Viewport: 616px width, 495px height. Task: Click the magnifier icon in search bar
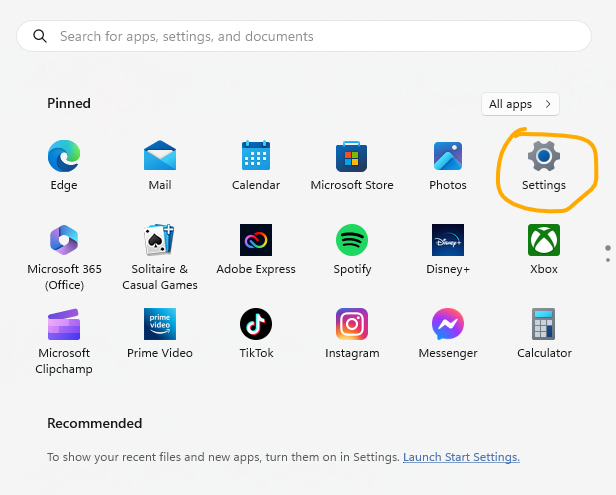point(40,36)
